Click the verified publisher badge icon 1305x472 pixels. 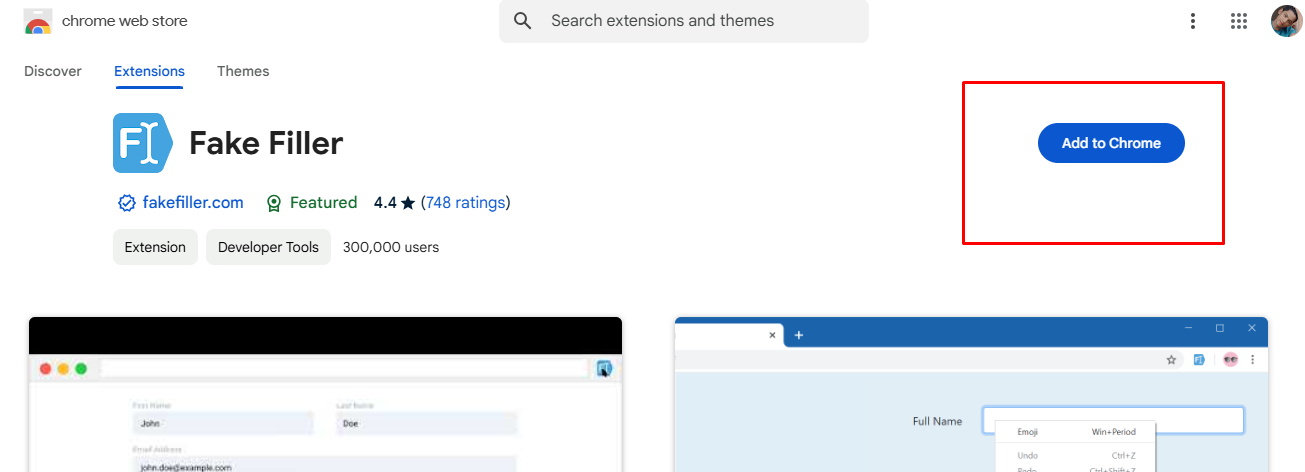point(127,203)
